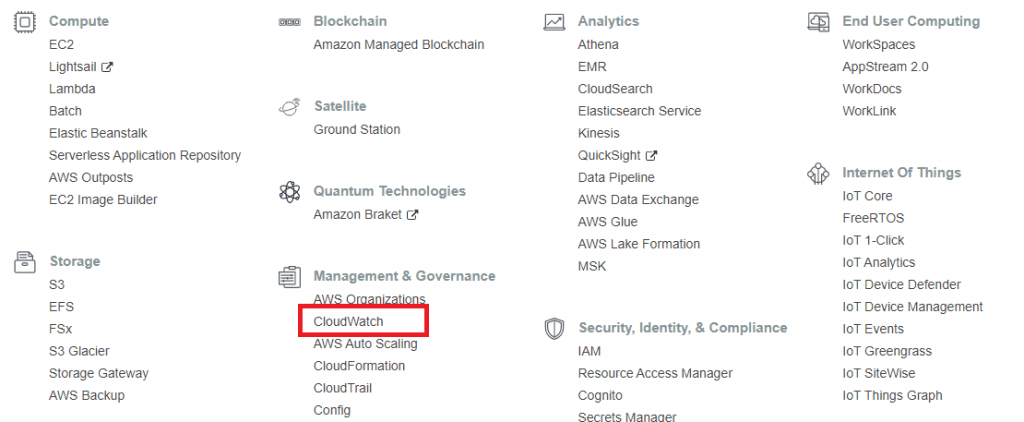Click the Security shield icon
Screen dimensions: 1024x422
coord(554,328)
